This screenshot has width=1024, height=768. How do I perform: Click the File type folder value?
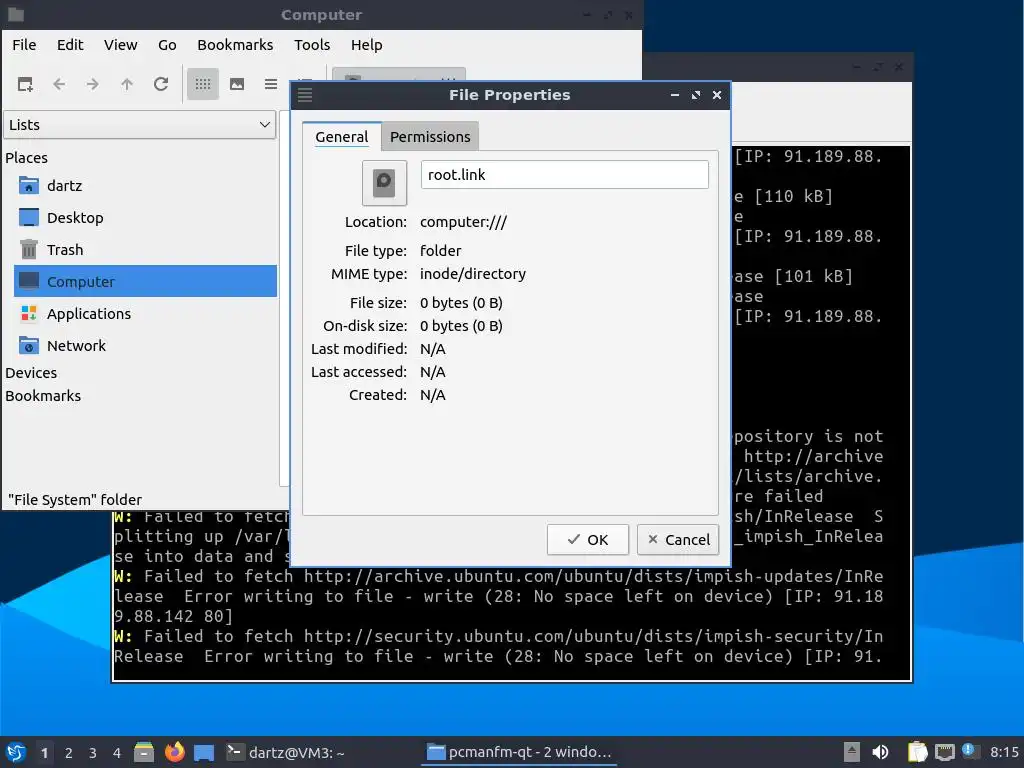tap(440, 251)
